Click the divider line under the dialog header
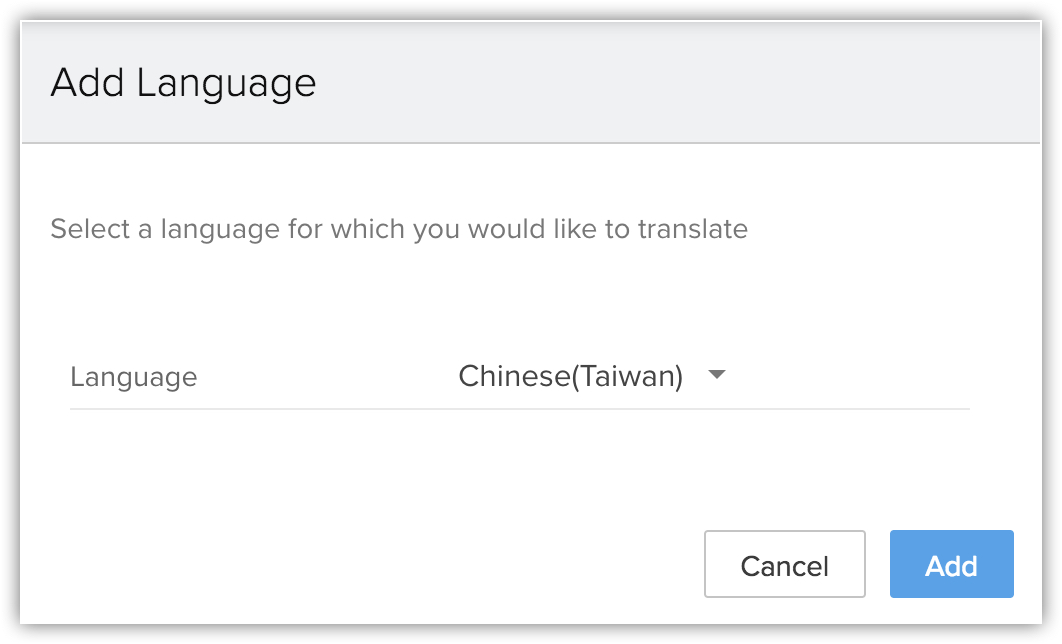This screenshot has height=644, width=1062. tap(530, 143)
